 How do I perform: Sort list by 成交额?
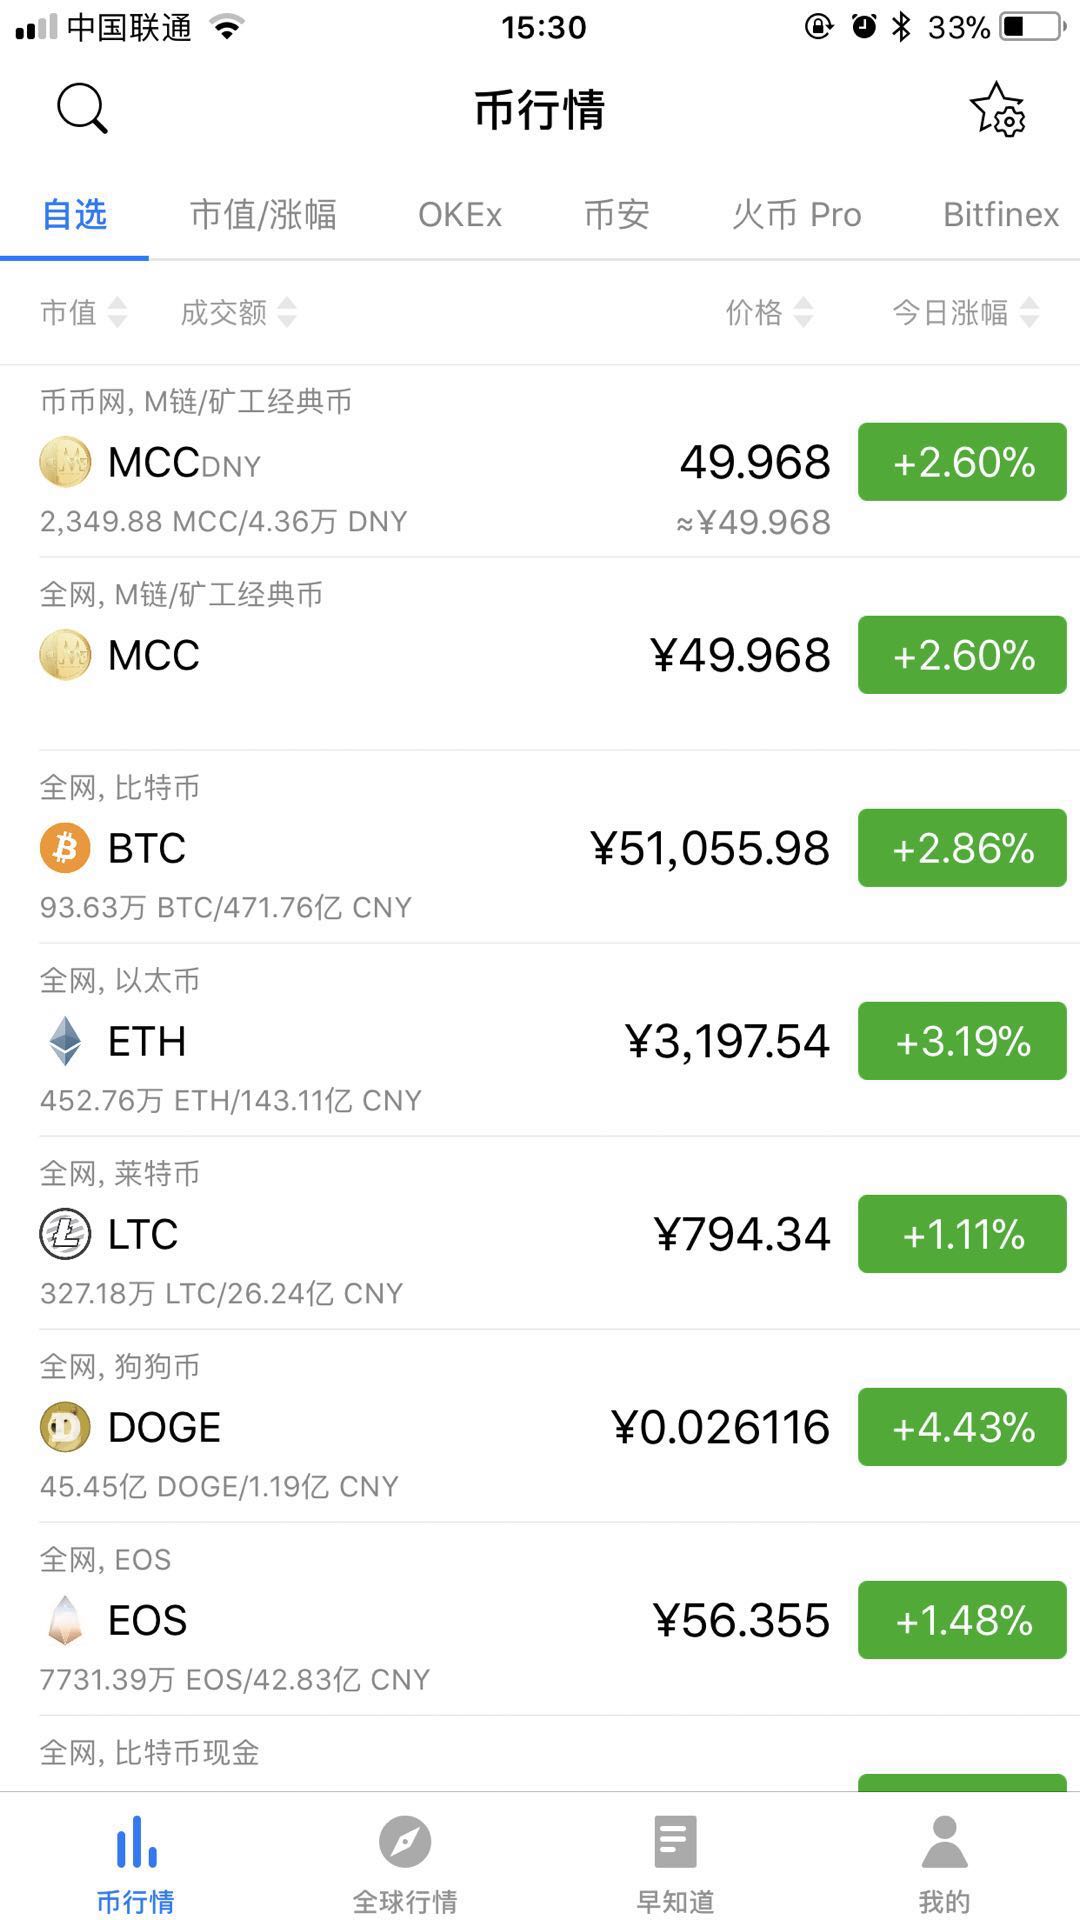pos(238,313)
